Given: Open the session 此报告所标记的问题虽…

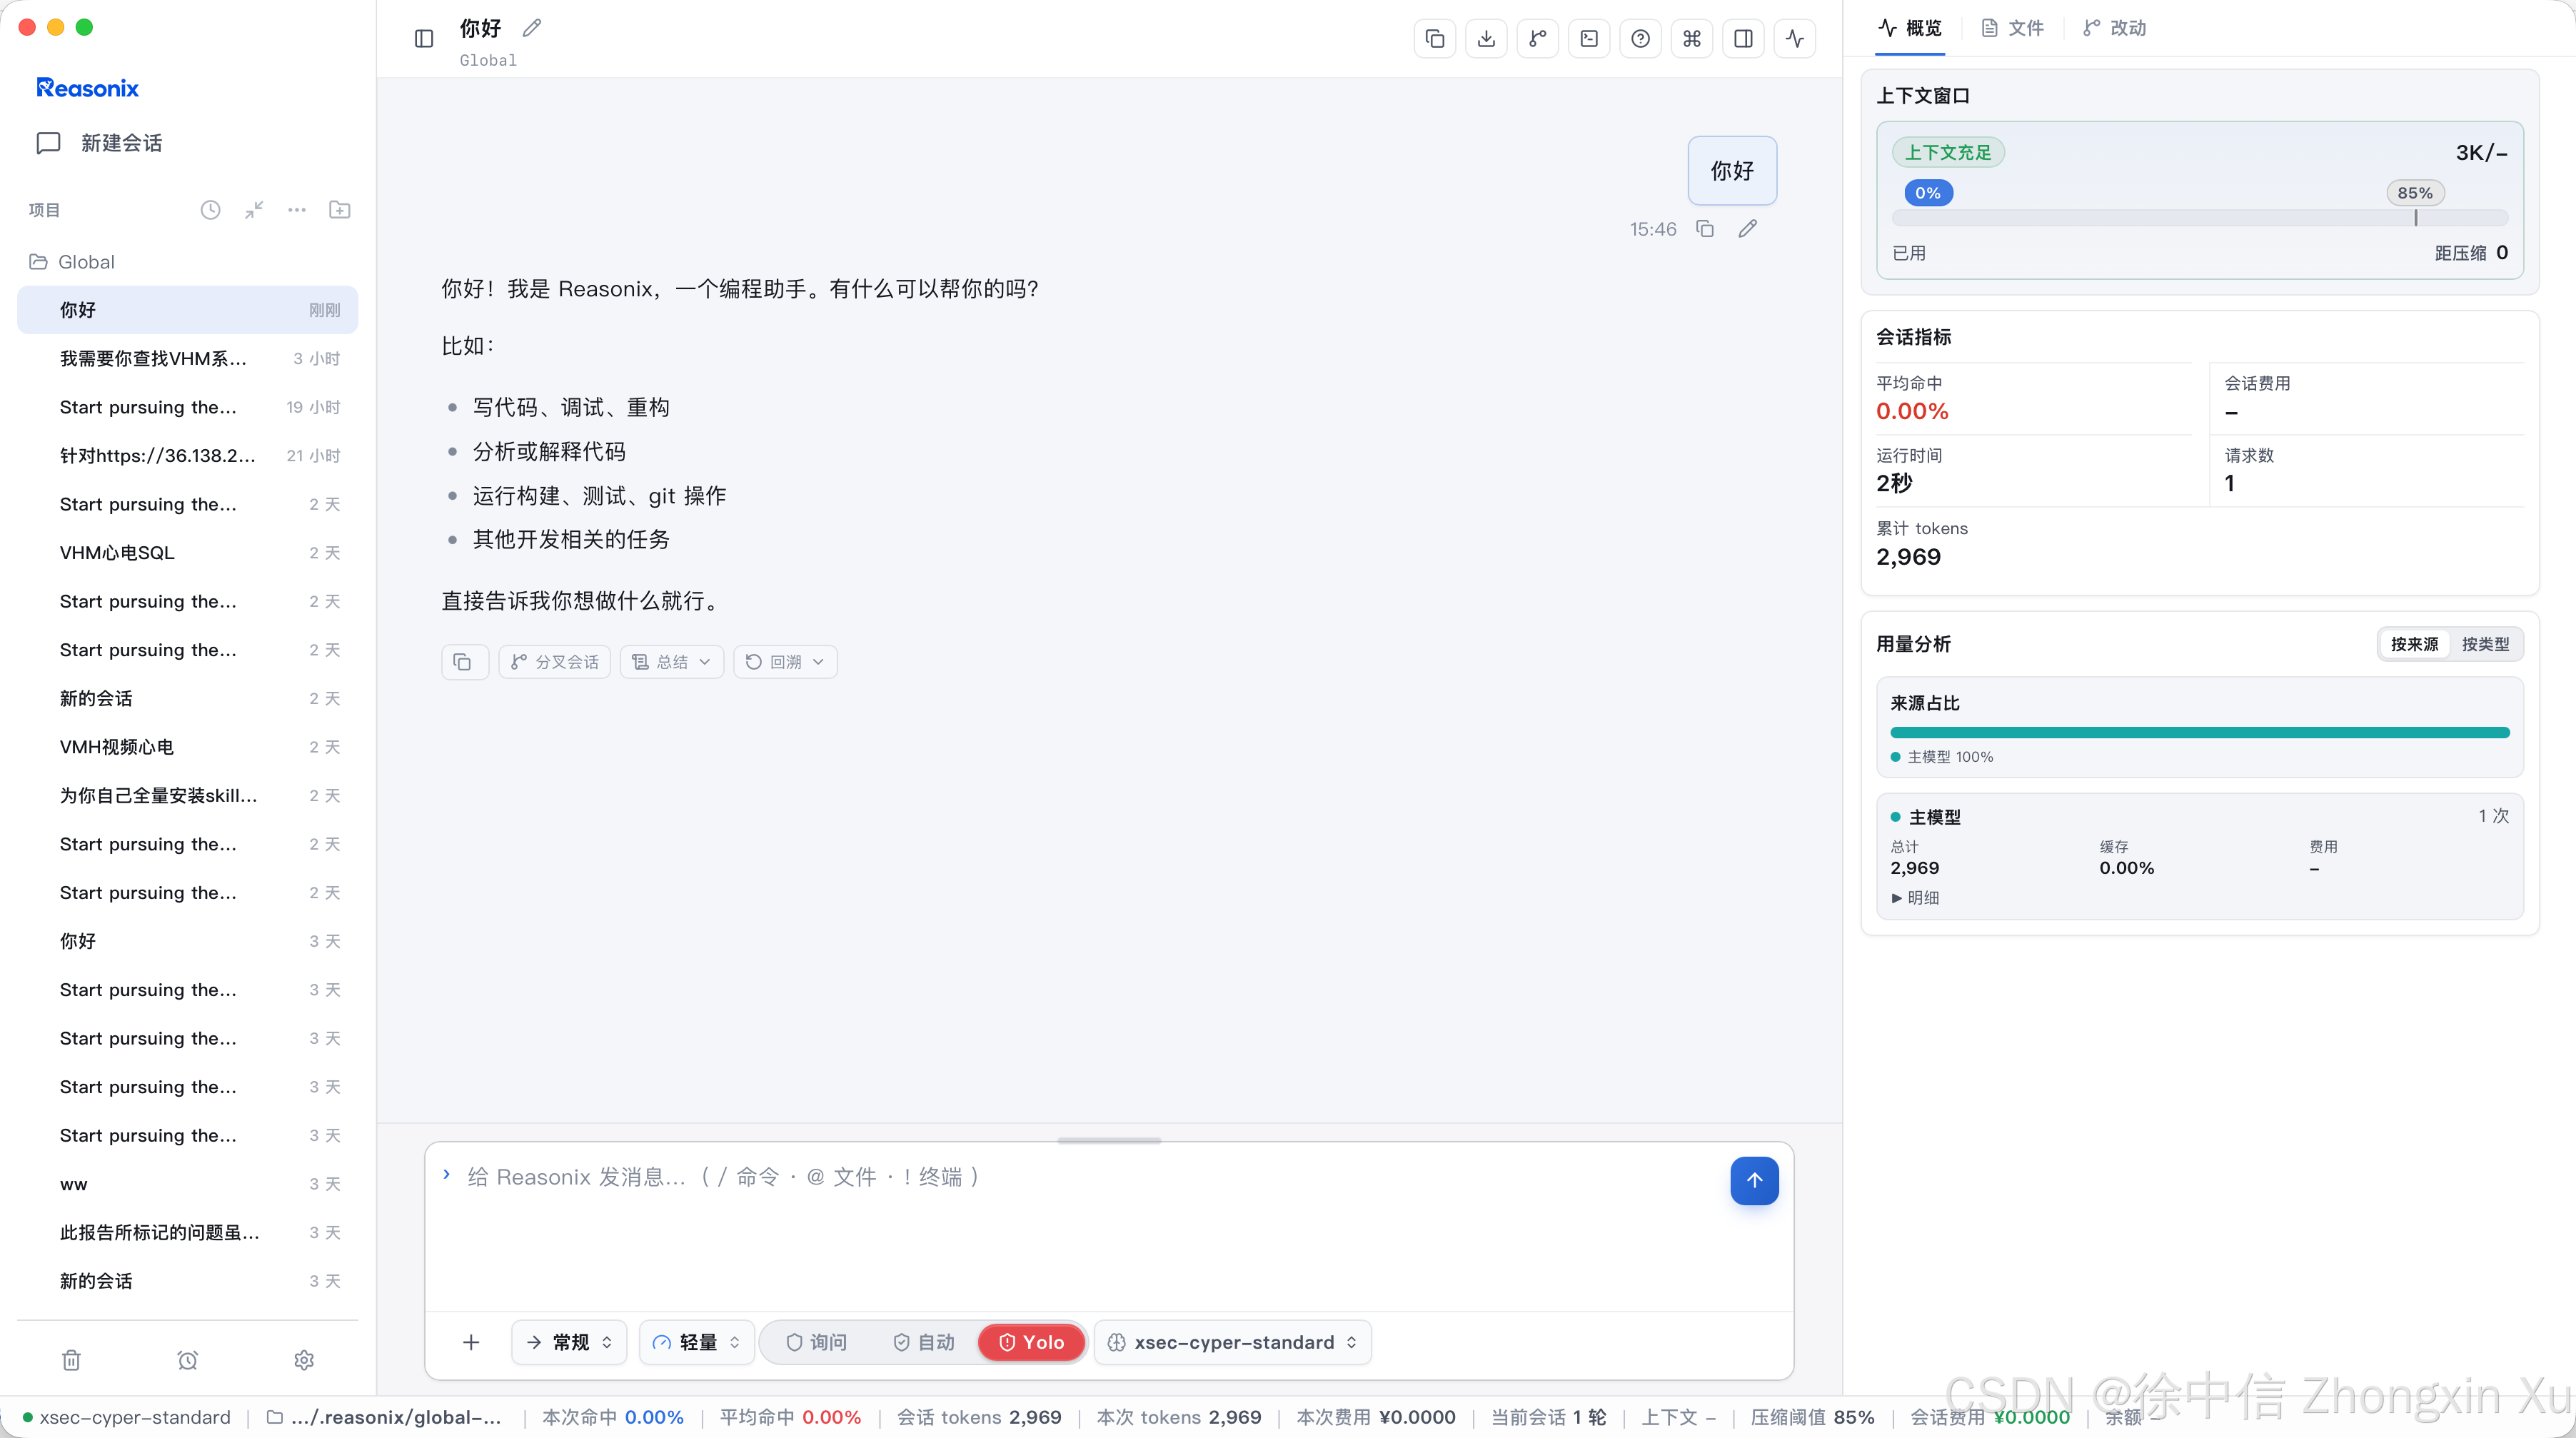Looking at the screenshot, I should (x=188, y=1232).
